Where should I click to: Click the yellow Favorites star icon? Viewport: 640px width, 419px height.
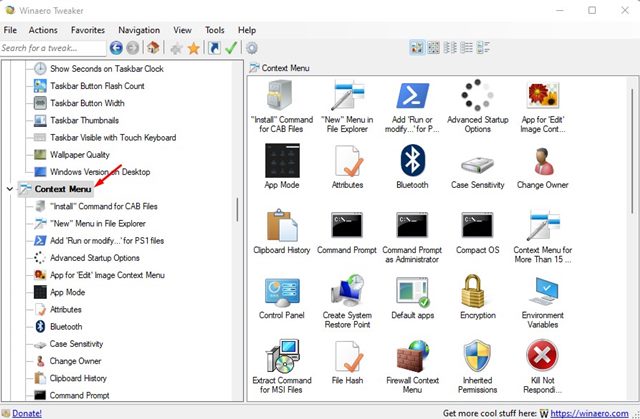click(x=193, y=47)
